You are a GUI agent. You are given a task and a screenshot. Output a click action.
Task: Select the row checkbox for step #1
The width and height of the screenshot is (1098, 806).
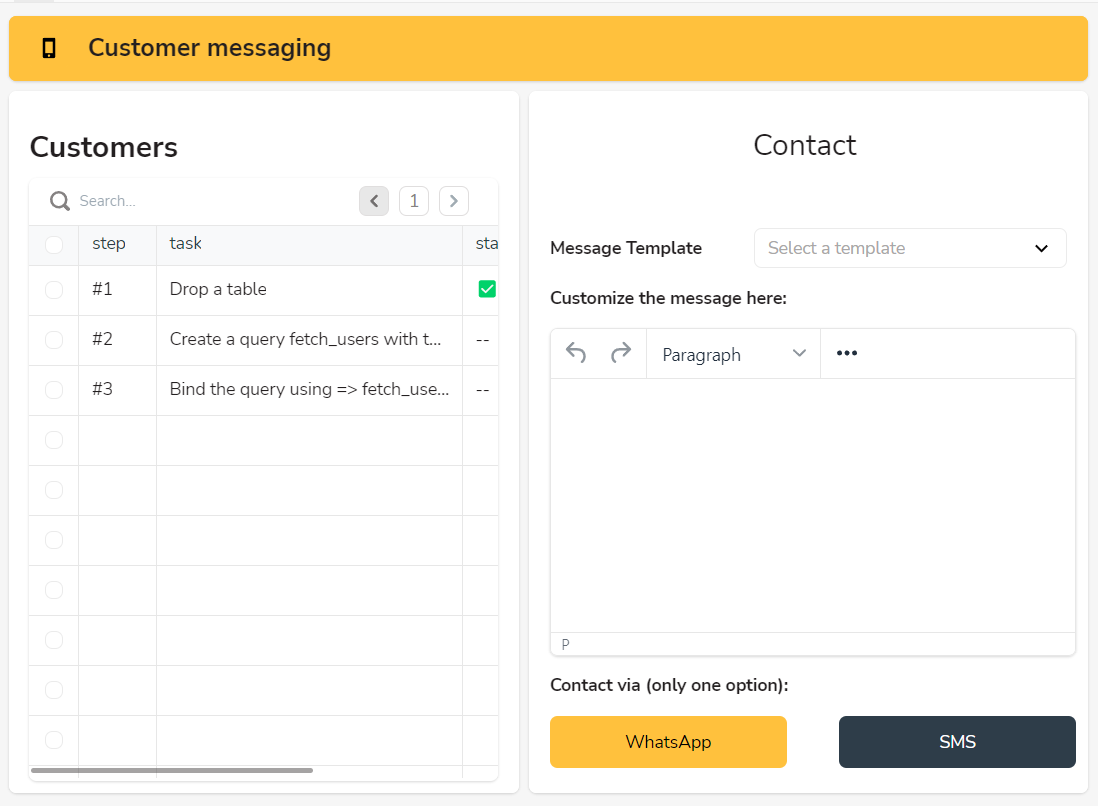click(54, 290)
